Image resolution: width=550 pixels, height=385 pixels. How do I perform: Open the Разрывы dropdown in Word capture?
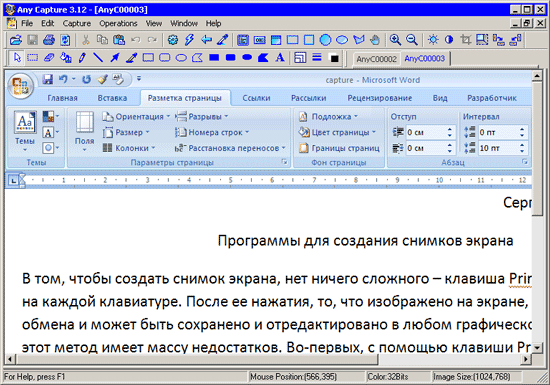(202, 116)
